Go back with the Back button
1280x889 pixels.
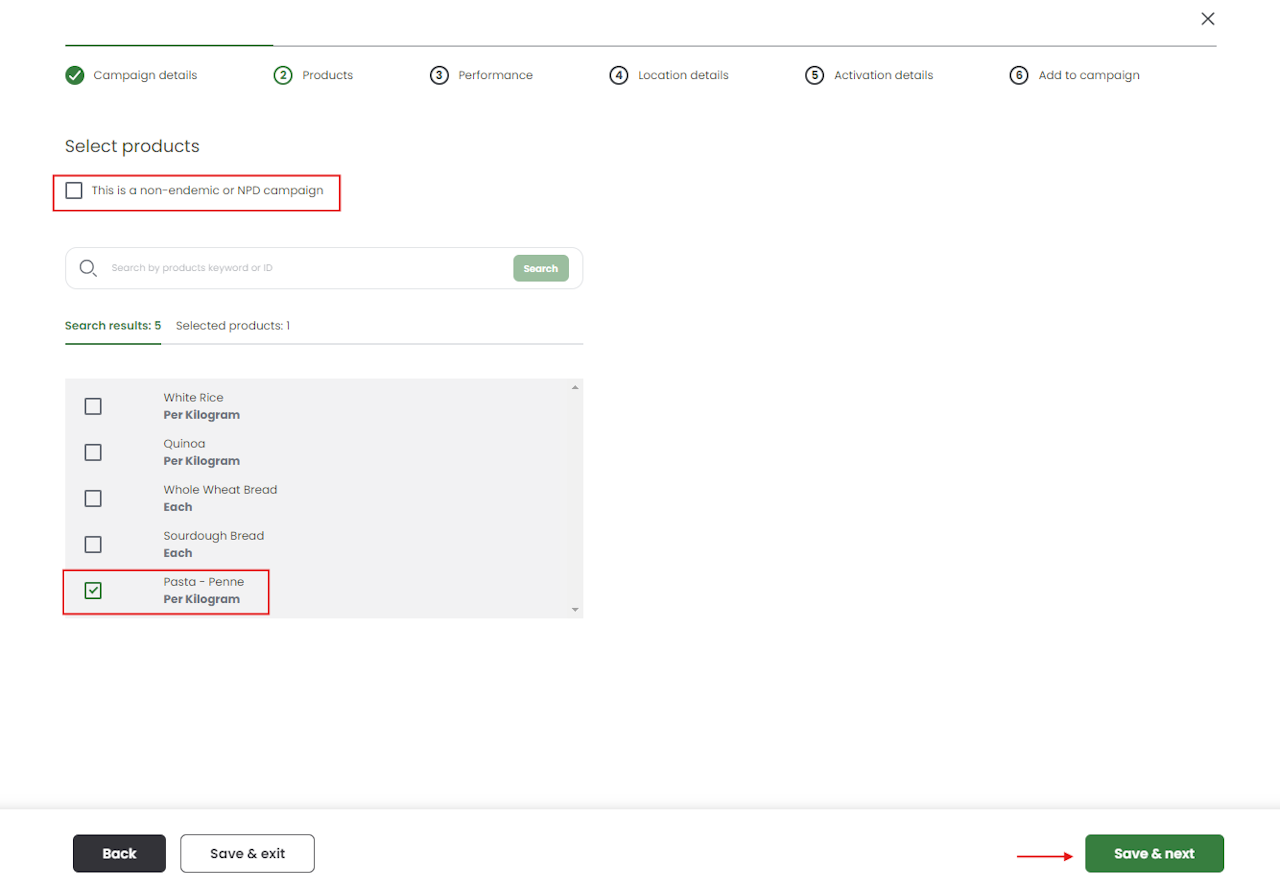click(x=119, y=854)
